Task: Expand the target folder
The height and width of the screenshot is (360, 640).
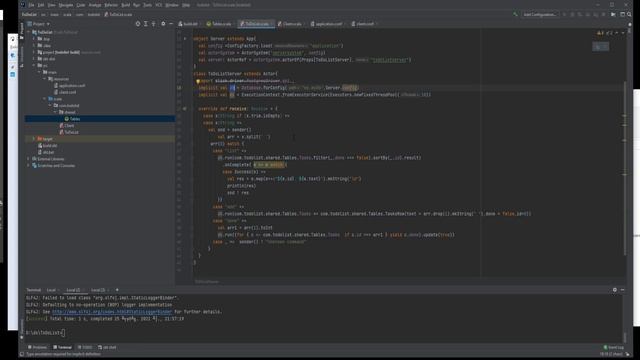Action: click(34, 139)
